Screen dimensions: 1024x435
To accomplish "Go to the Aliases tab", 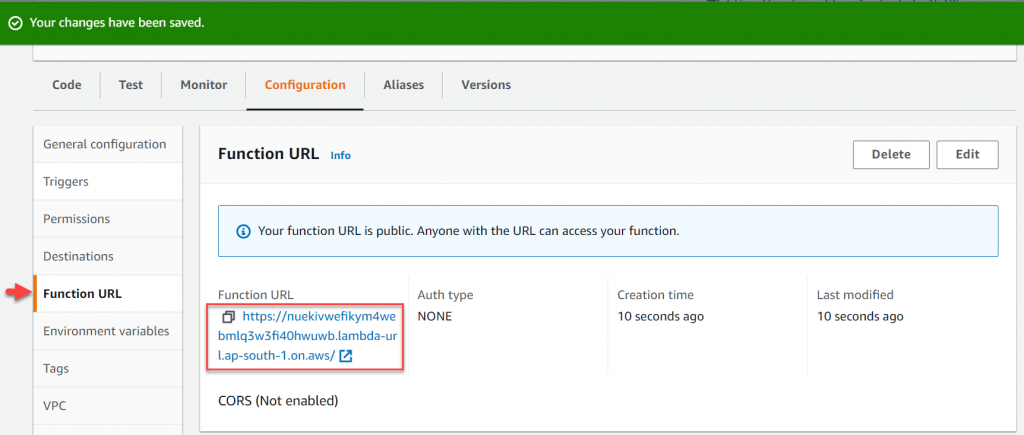I will (x=404, y=85).
